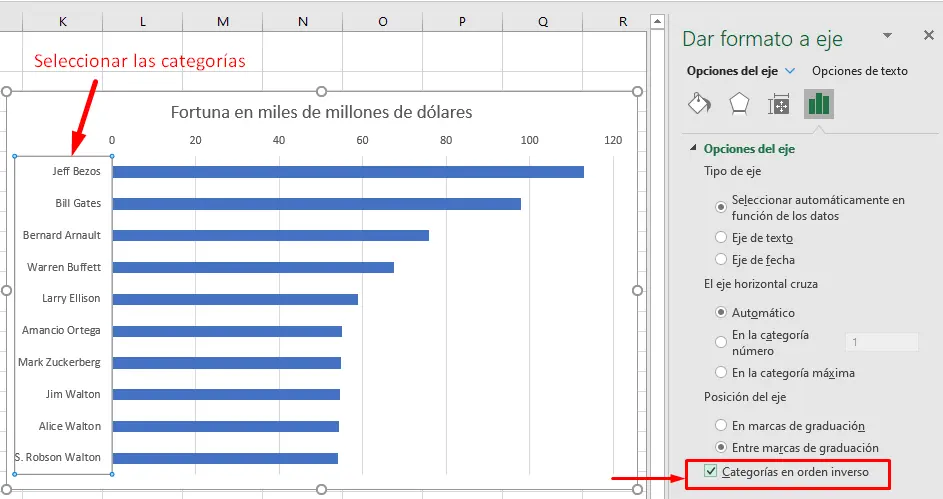Select column O header

point(382,22)
